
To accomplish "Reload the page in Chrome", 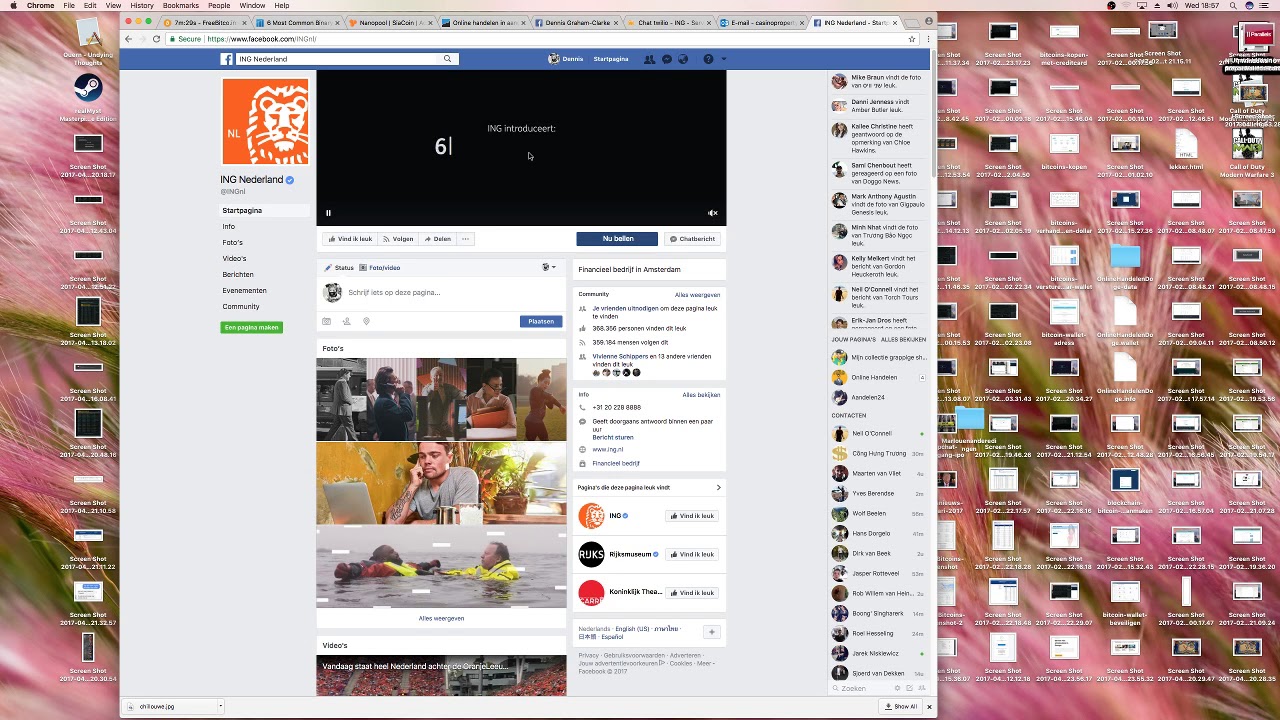I will pyautogui.click(x=156, y=39).
